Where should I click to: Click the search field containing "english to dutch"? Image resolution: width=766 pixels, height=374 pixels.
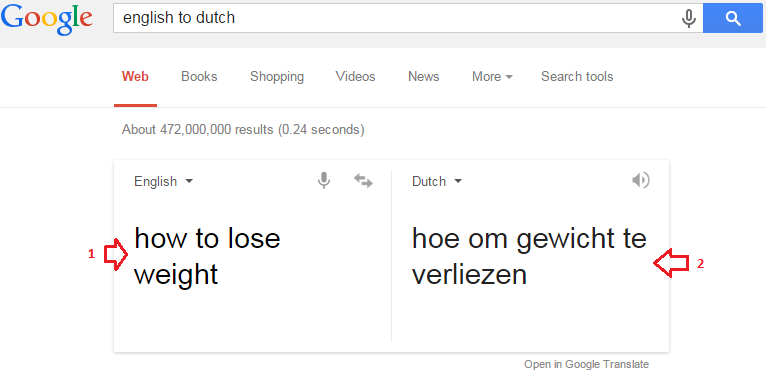coord(397,19)
